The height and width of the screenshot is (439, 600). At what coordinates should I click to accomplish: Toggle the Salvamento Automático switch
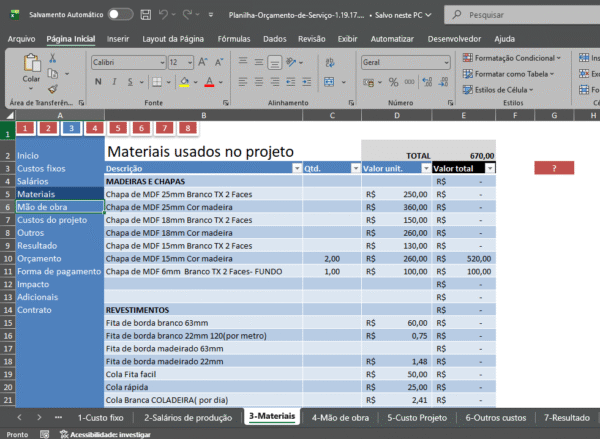(x=121, y=15)
